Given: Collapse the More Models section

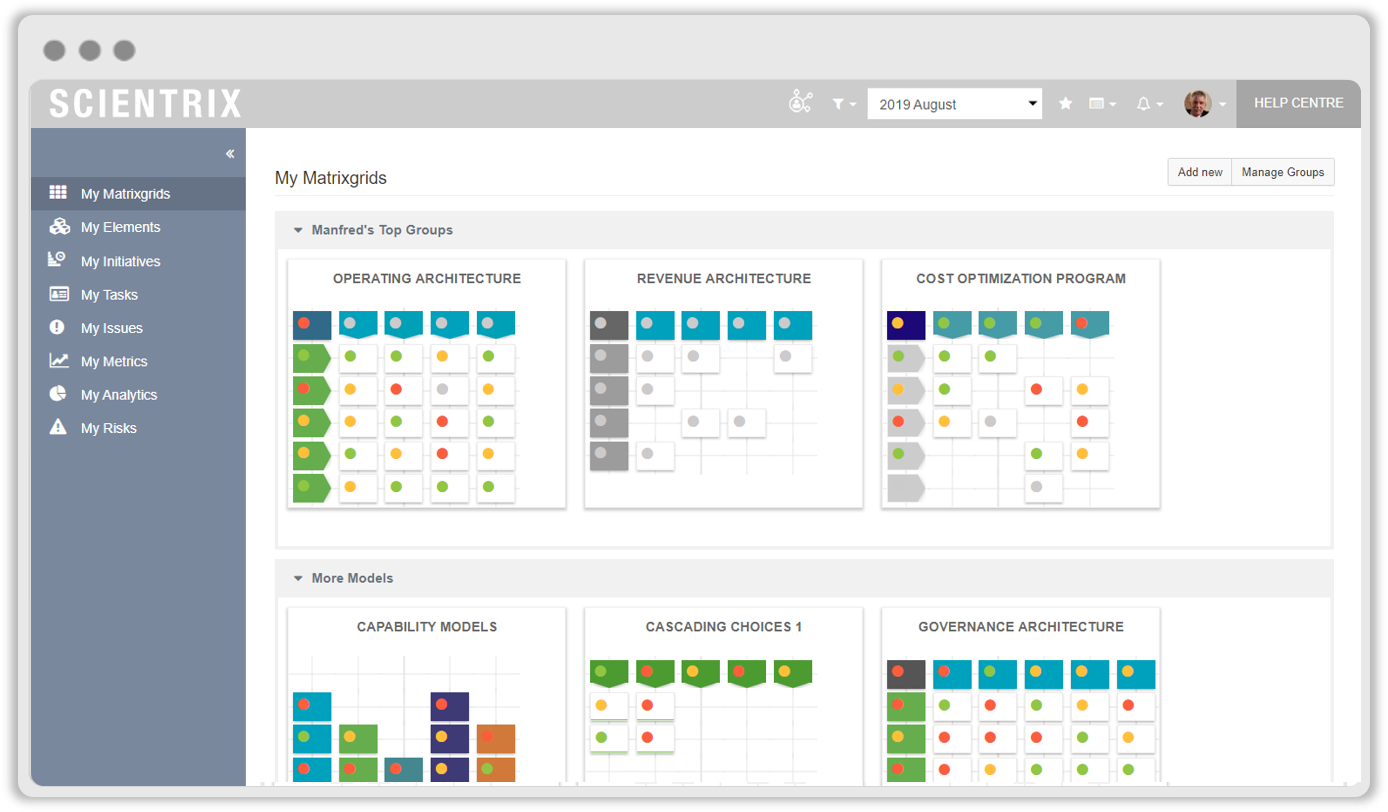Looking at the screenshot, I should click(298, 578).
